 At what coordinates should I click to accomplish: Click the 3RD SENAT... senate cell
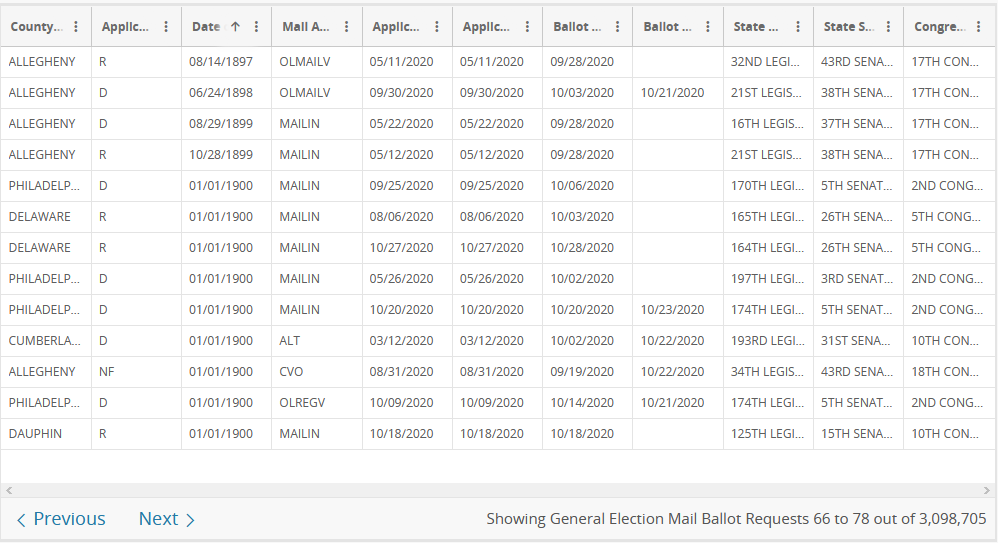pyautogui.click(x=859, y=279)
